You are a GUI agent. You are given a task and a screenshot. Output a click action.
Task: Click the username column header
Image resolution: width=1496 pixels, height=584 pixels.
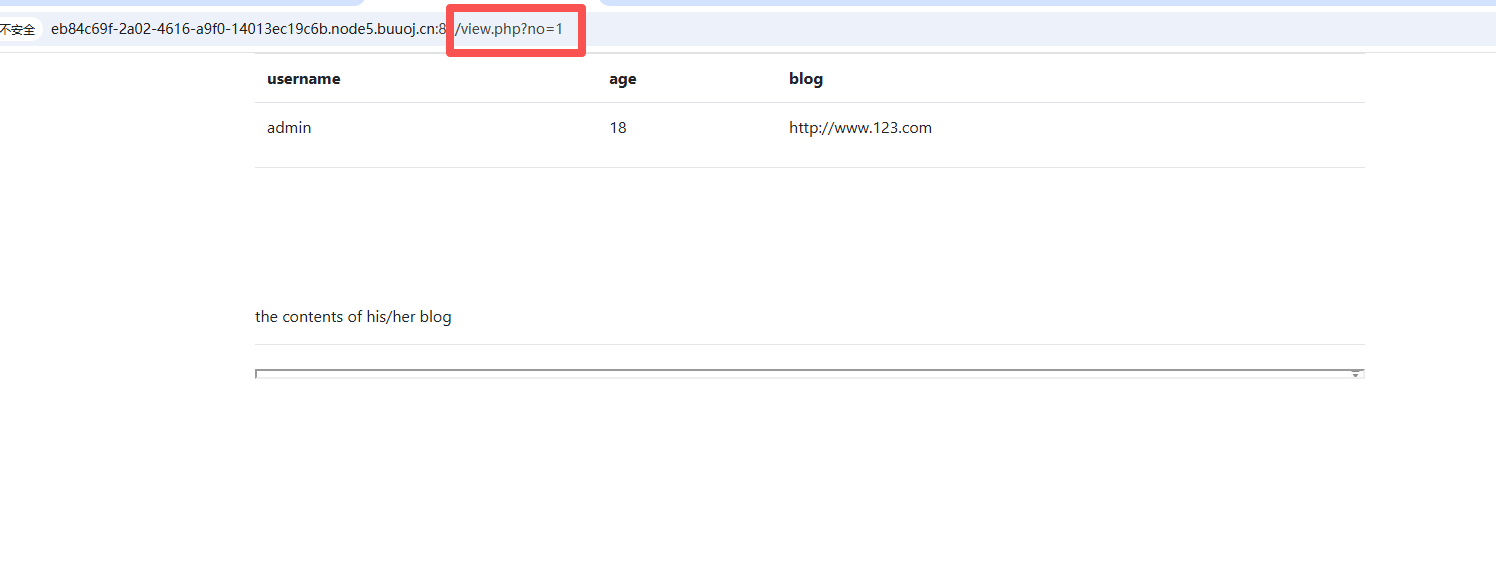[303, 79]
